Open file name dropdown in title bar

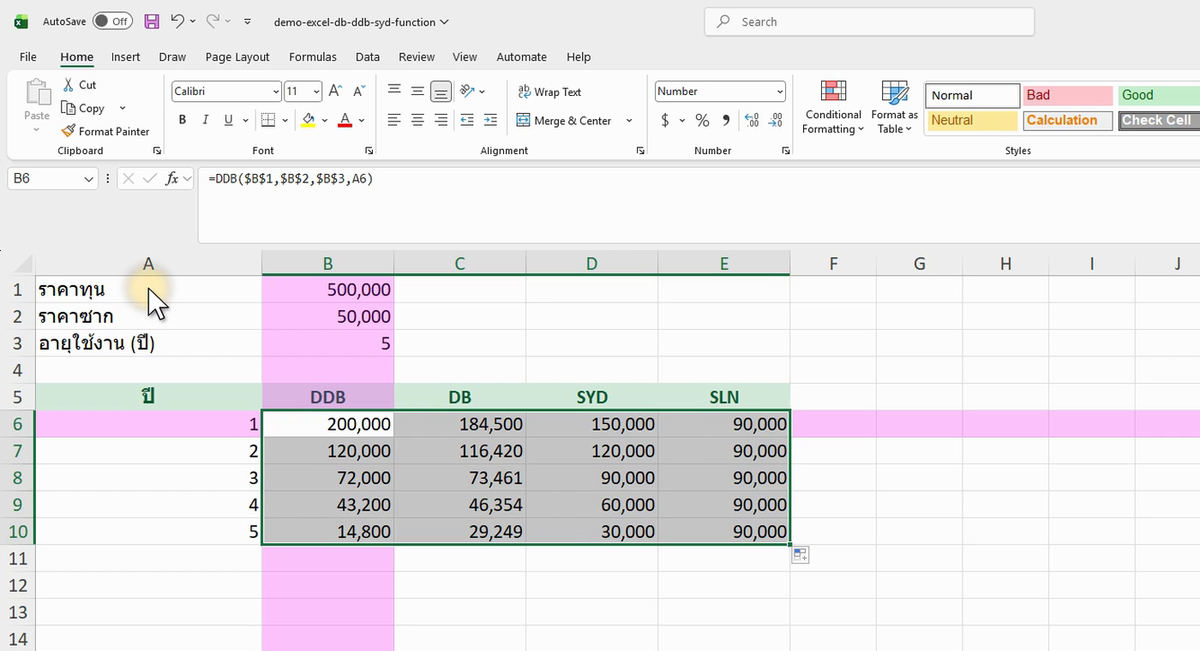coord(444,21)
